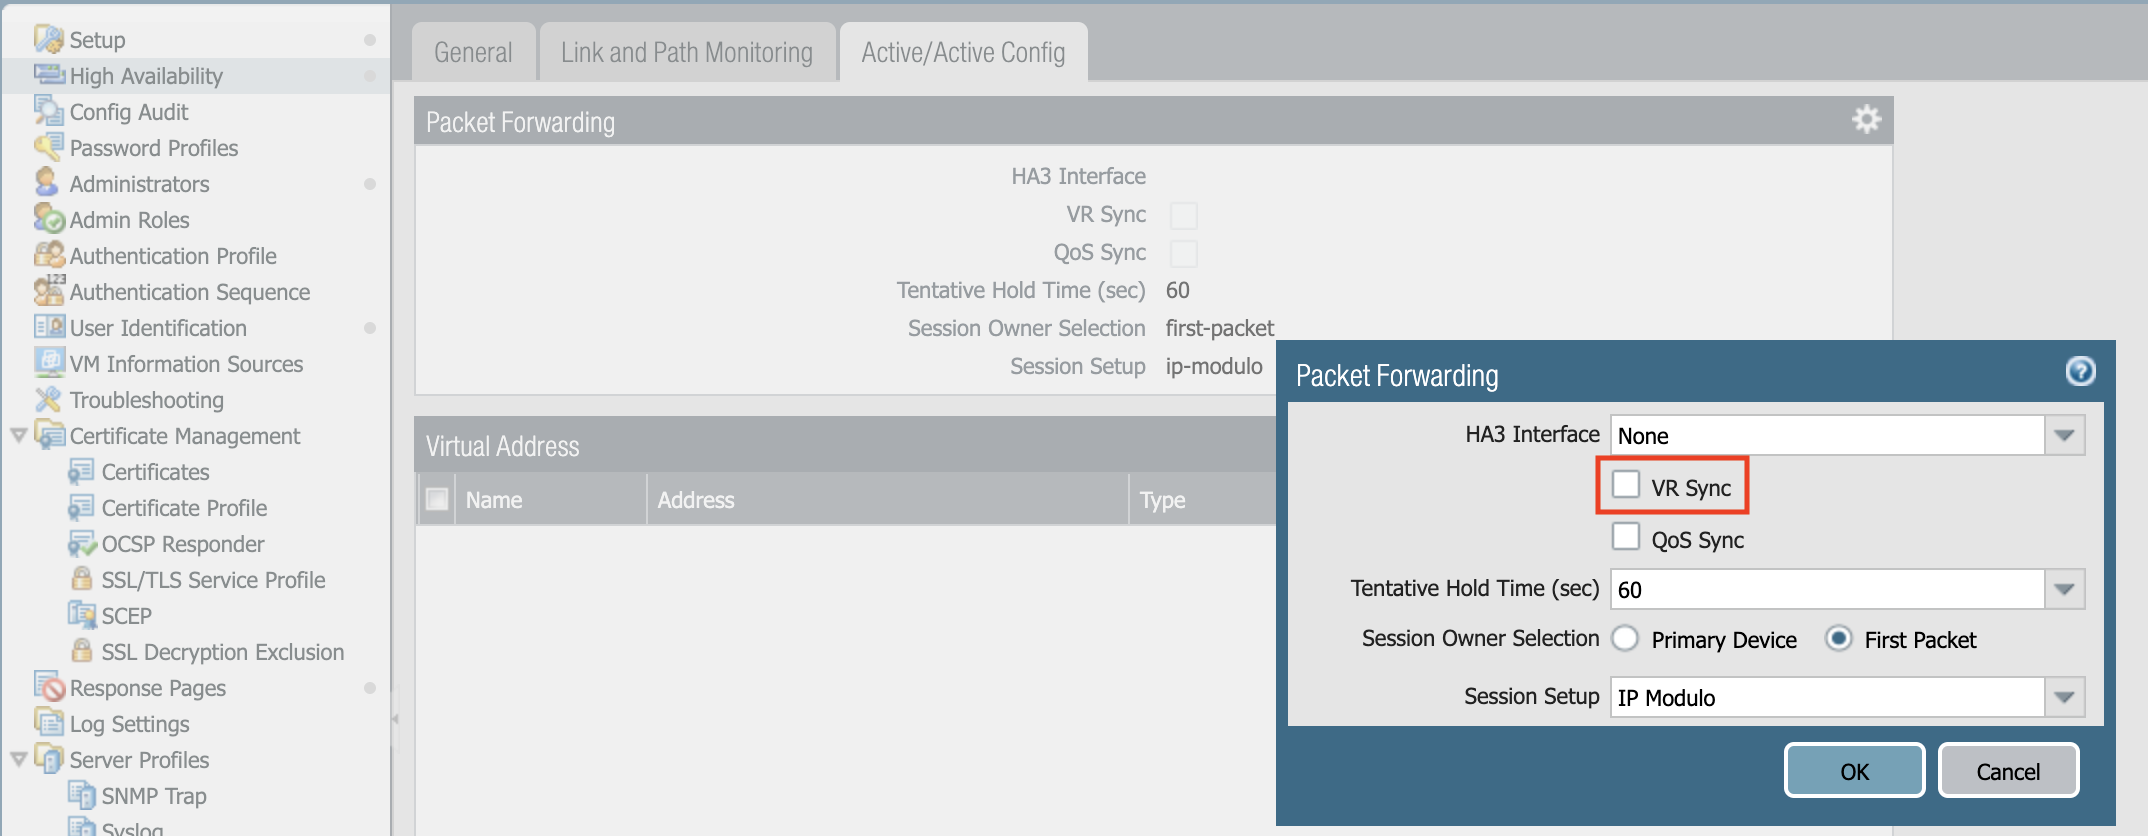Open the HA3 Interface dropdown arrow
Image resolution: width=2148 pixels, height=836 pixels.
coord(2064,436)
